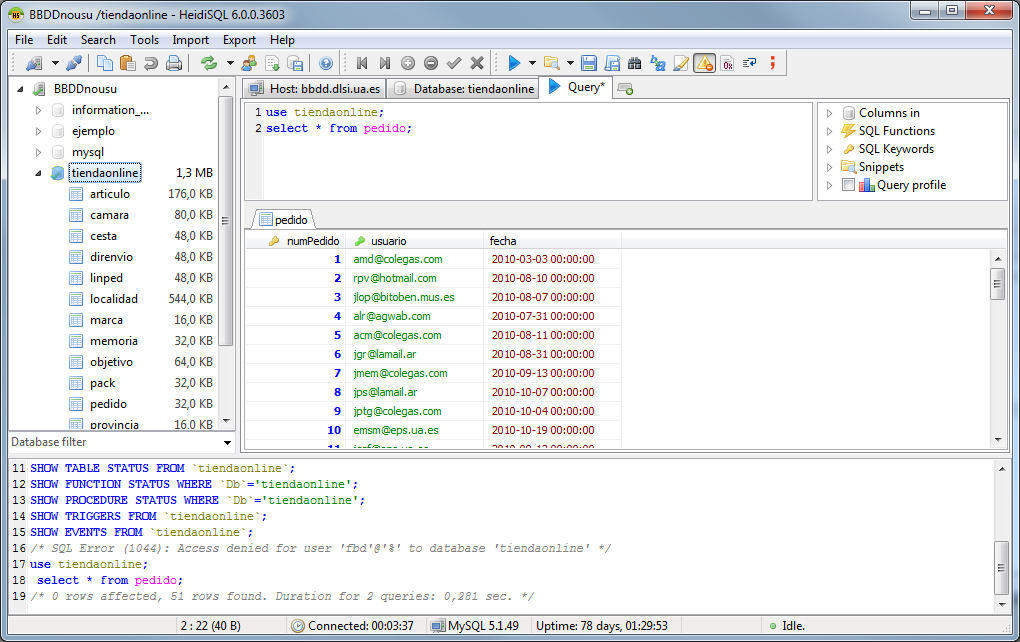
Task: Open the Database filter dropdown arrow
Action: (x=227, y=442)
